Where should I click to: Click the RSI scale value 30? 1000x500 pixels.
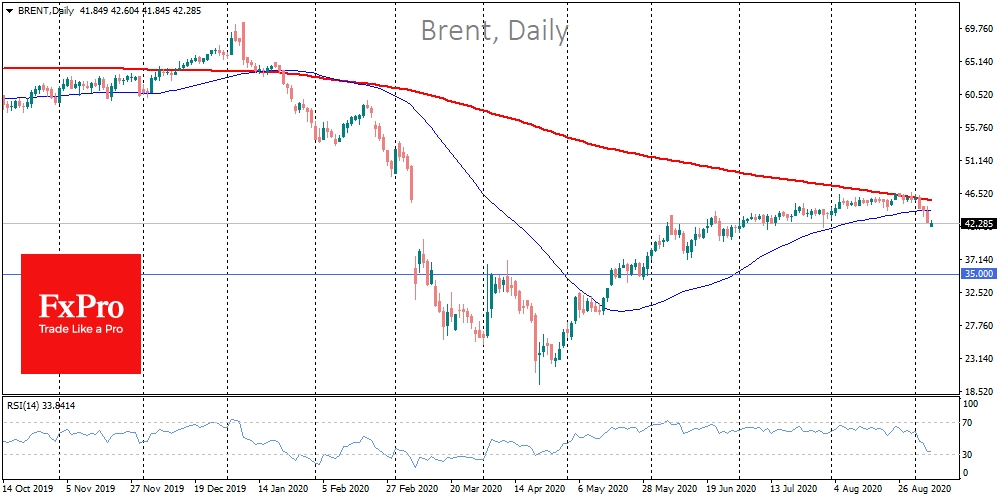[968, 454]
